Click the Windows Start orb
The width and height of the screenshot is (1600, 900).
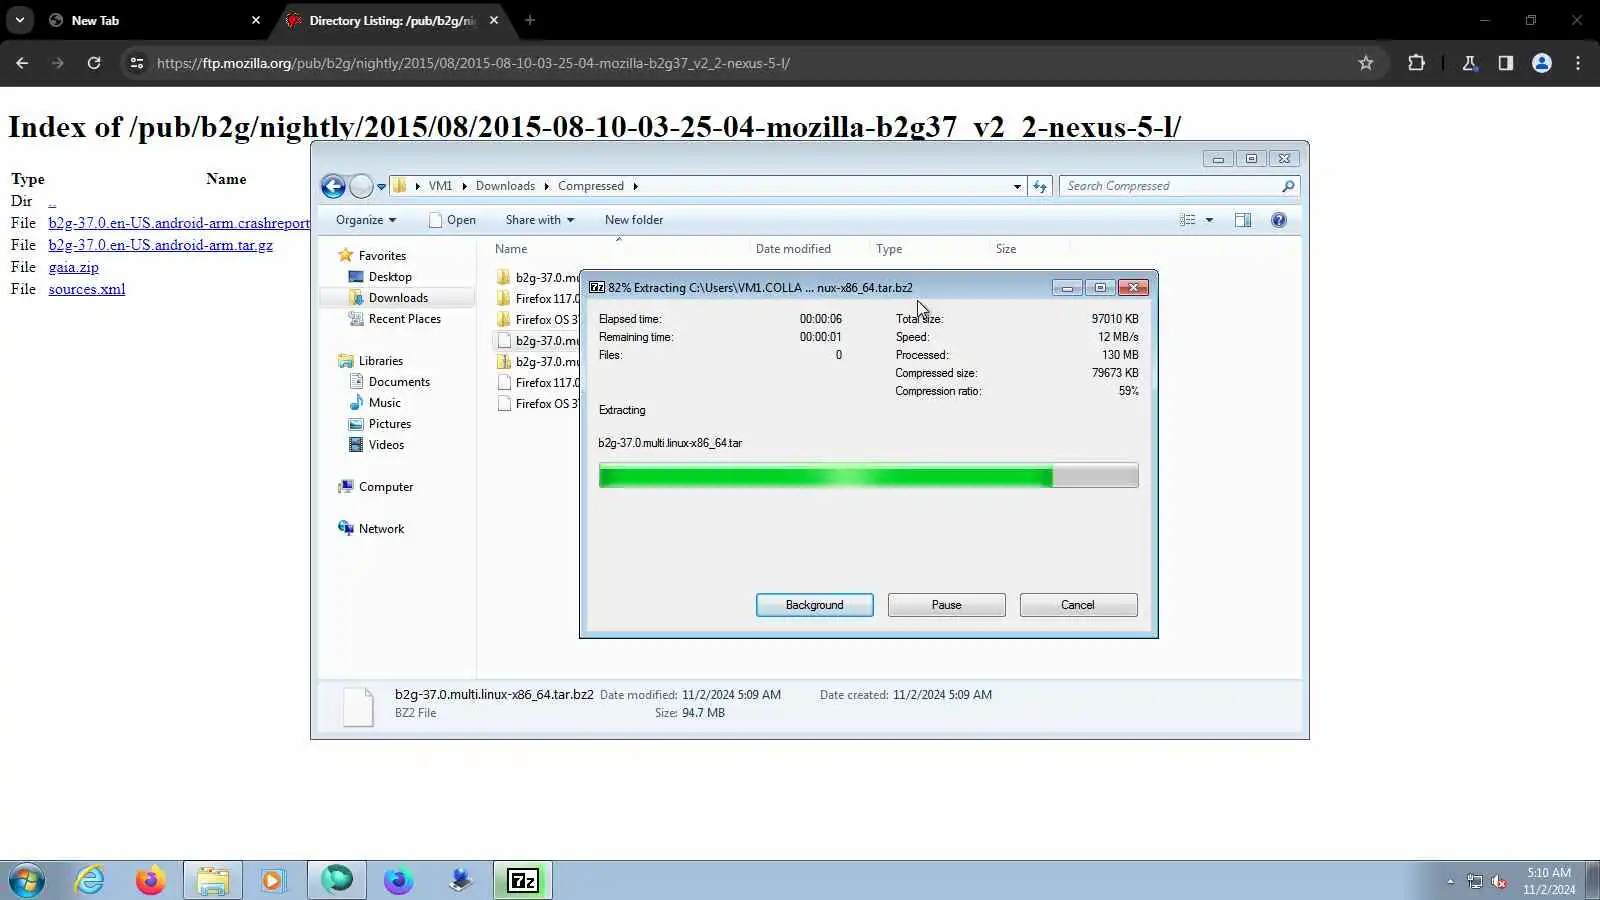pyautogui.click(x=27, y=881)
